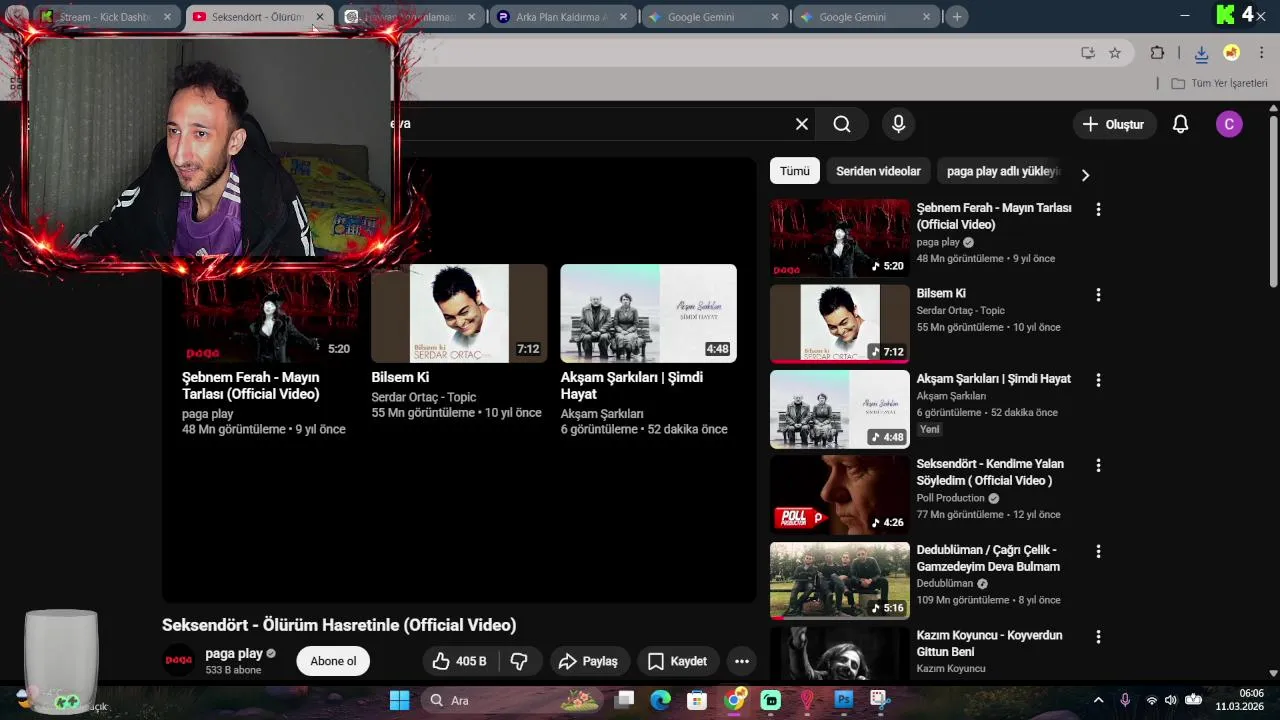Viewport: 1280px width, 720px height.
Task: Open Microsoft Store from taskbar
Action: pyautogui.click(x=697, y=700)
